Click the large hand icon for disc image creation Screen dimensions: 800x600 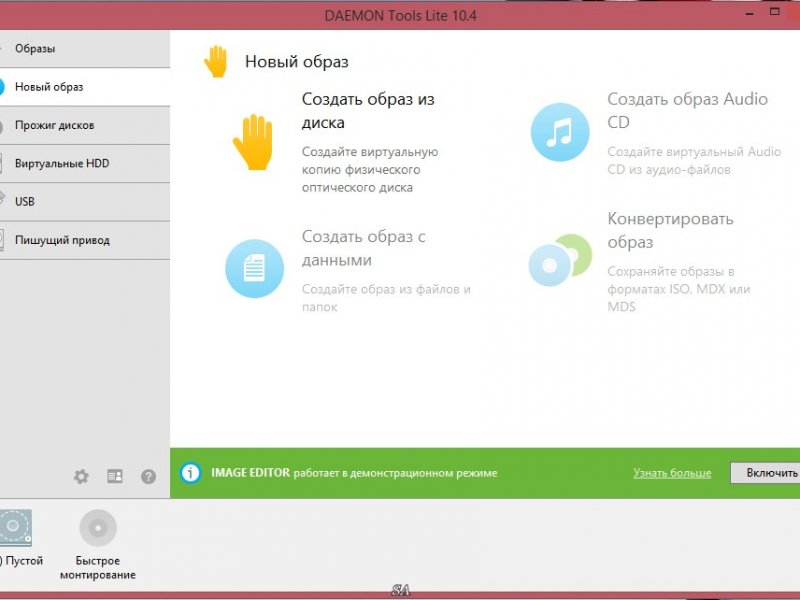coord(254,142)
